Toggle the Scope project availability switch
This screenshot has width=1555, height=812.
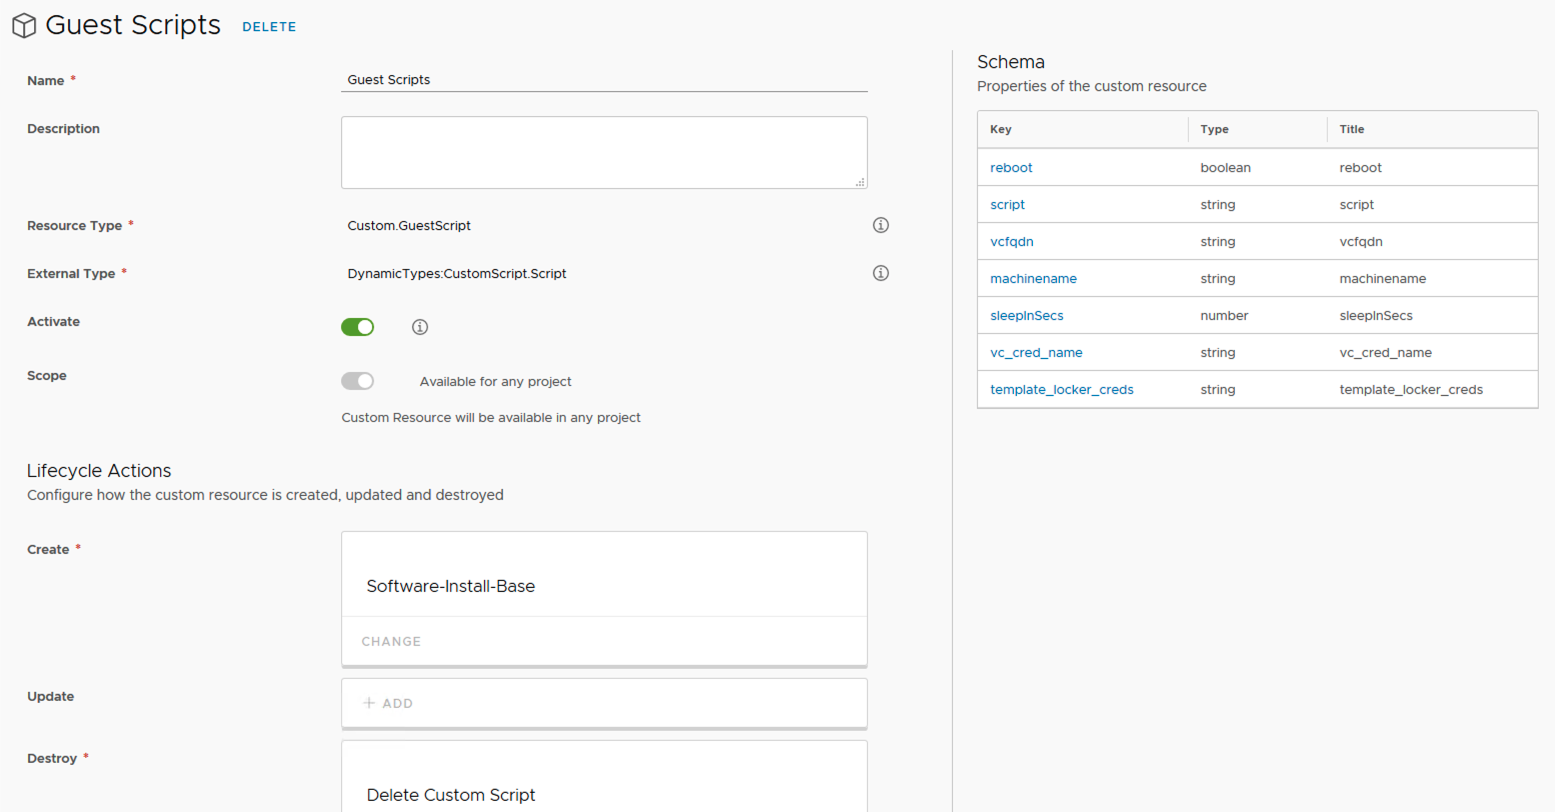tap(358, 381)
